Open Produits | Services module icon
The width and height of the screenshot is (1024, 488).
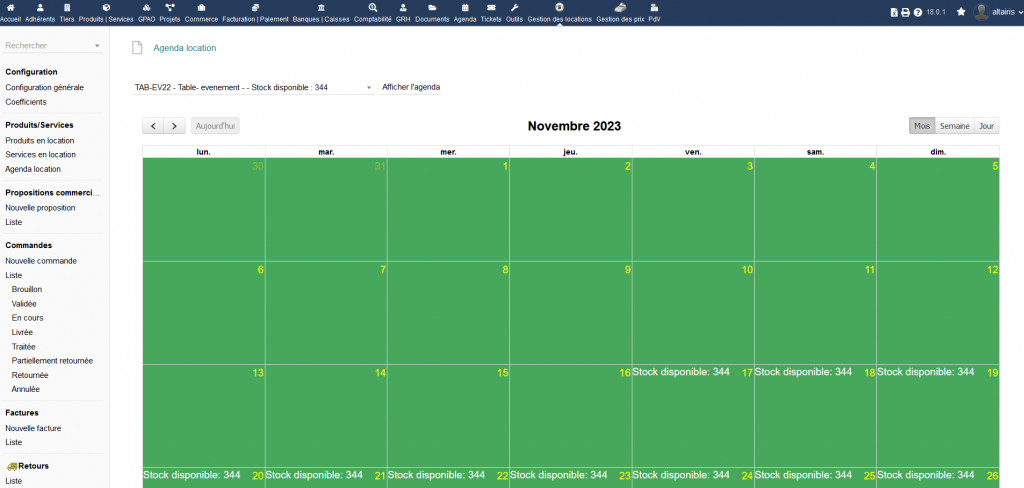point(106,8)
